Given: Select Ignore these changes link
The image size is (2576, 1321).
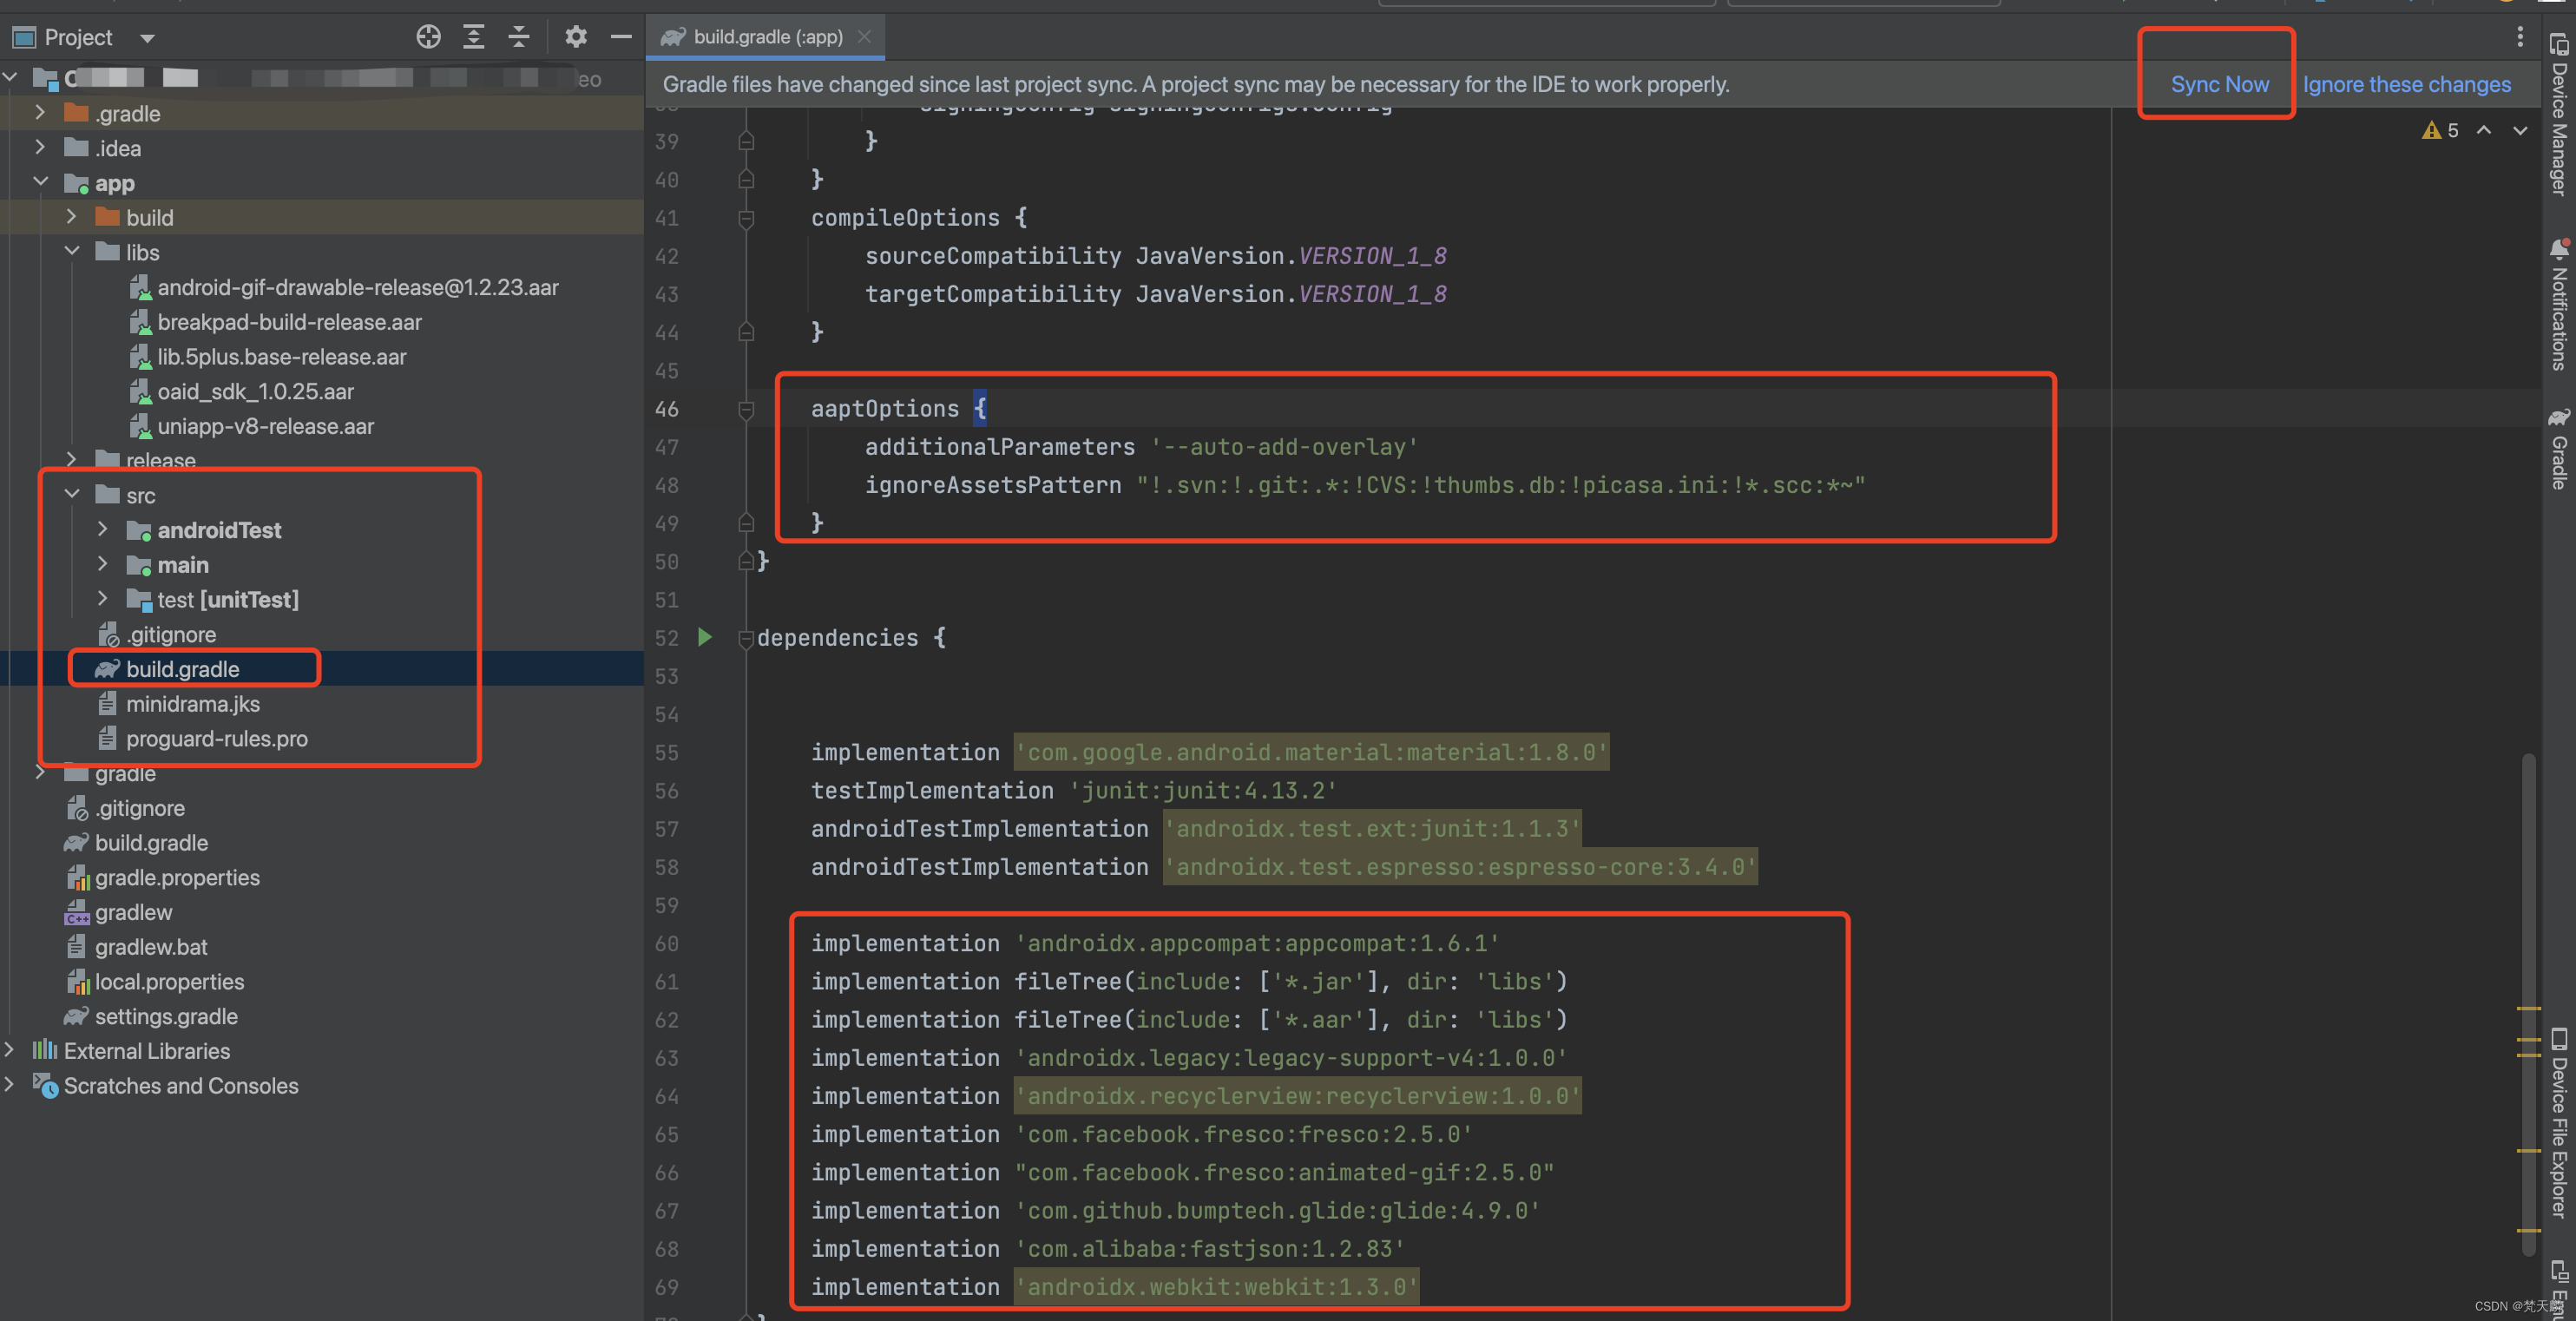Looking at the screenshot, I should (x=2411, y=81).
